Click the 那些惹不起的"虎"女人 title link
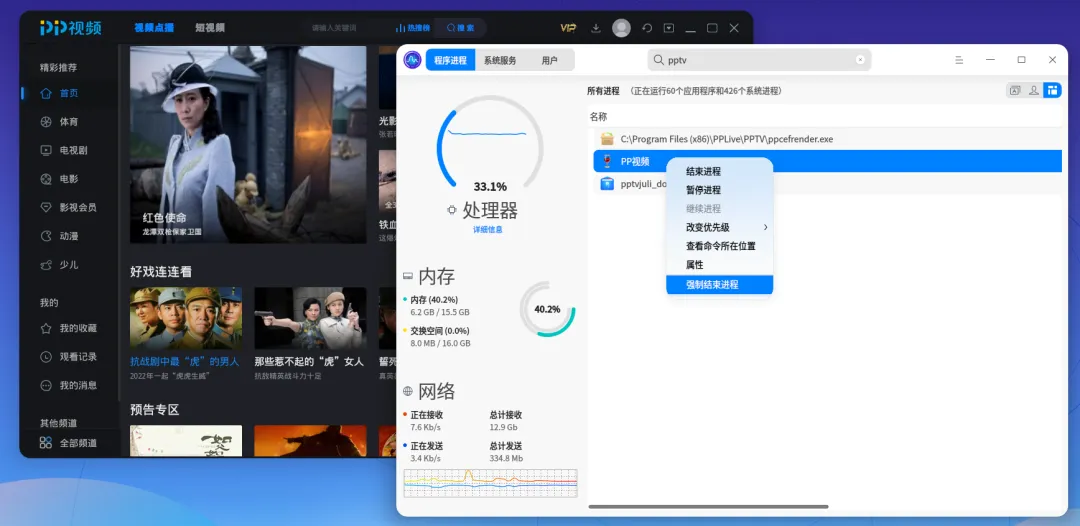The image size is (1080, 526). (x=309, y=361)
